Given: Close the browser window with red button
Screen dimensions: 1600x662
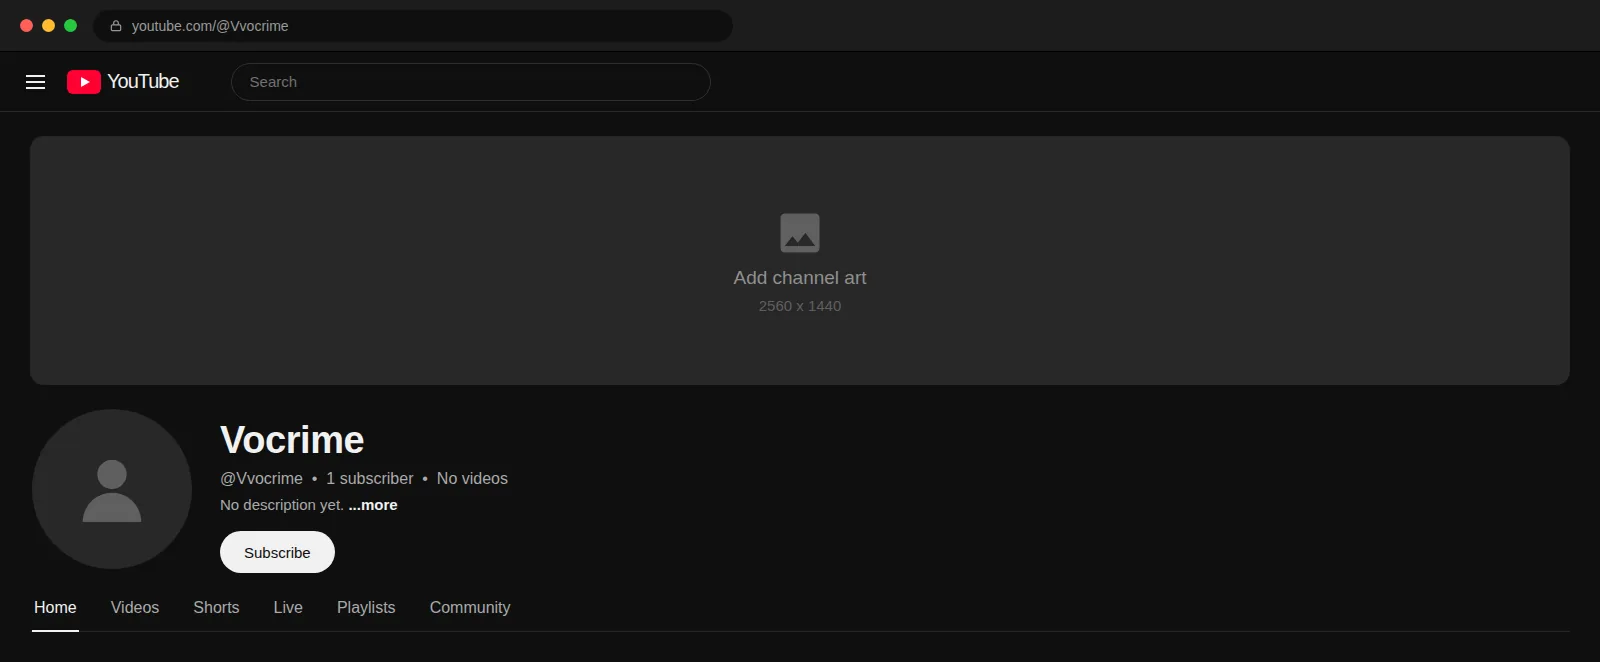Looking at the screenshot, I should coord(27,26).
